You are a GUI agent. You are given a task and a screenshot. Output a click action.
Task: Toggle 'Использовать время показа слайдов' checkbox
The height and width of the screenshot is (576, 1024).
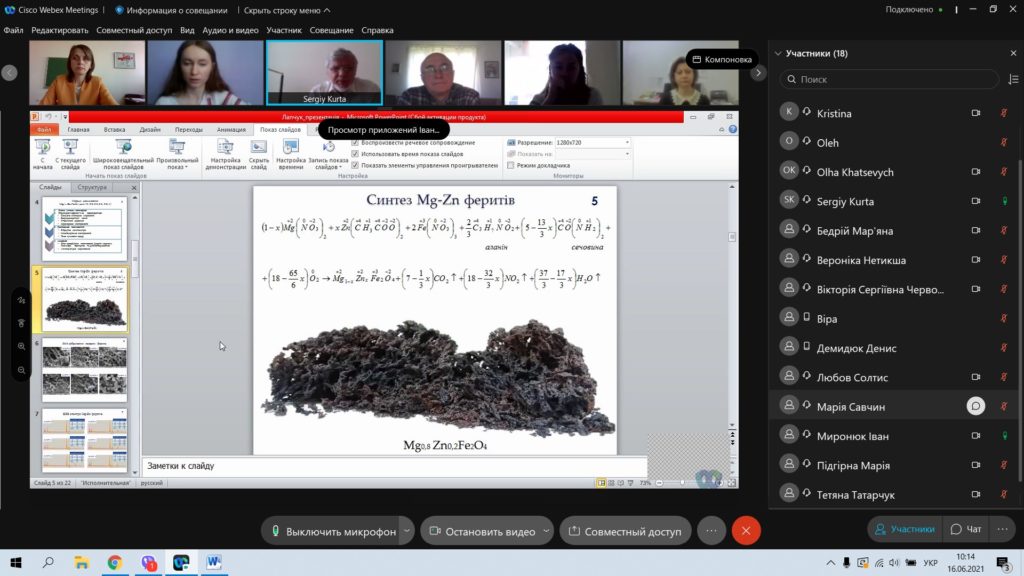point(355,154)
